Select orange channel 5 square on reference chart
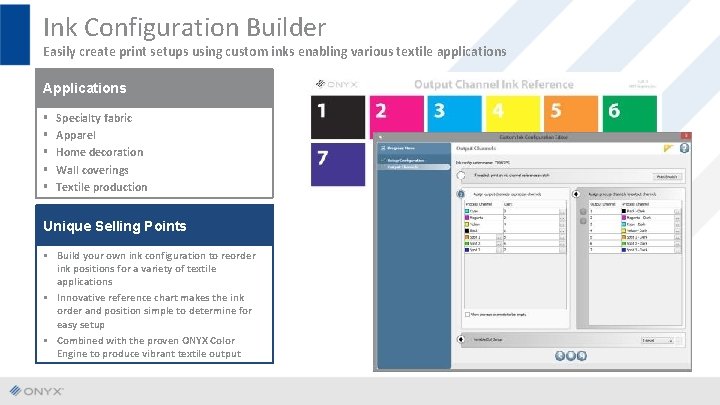The image size is (720, 405). pos(571,114)
